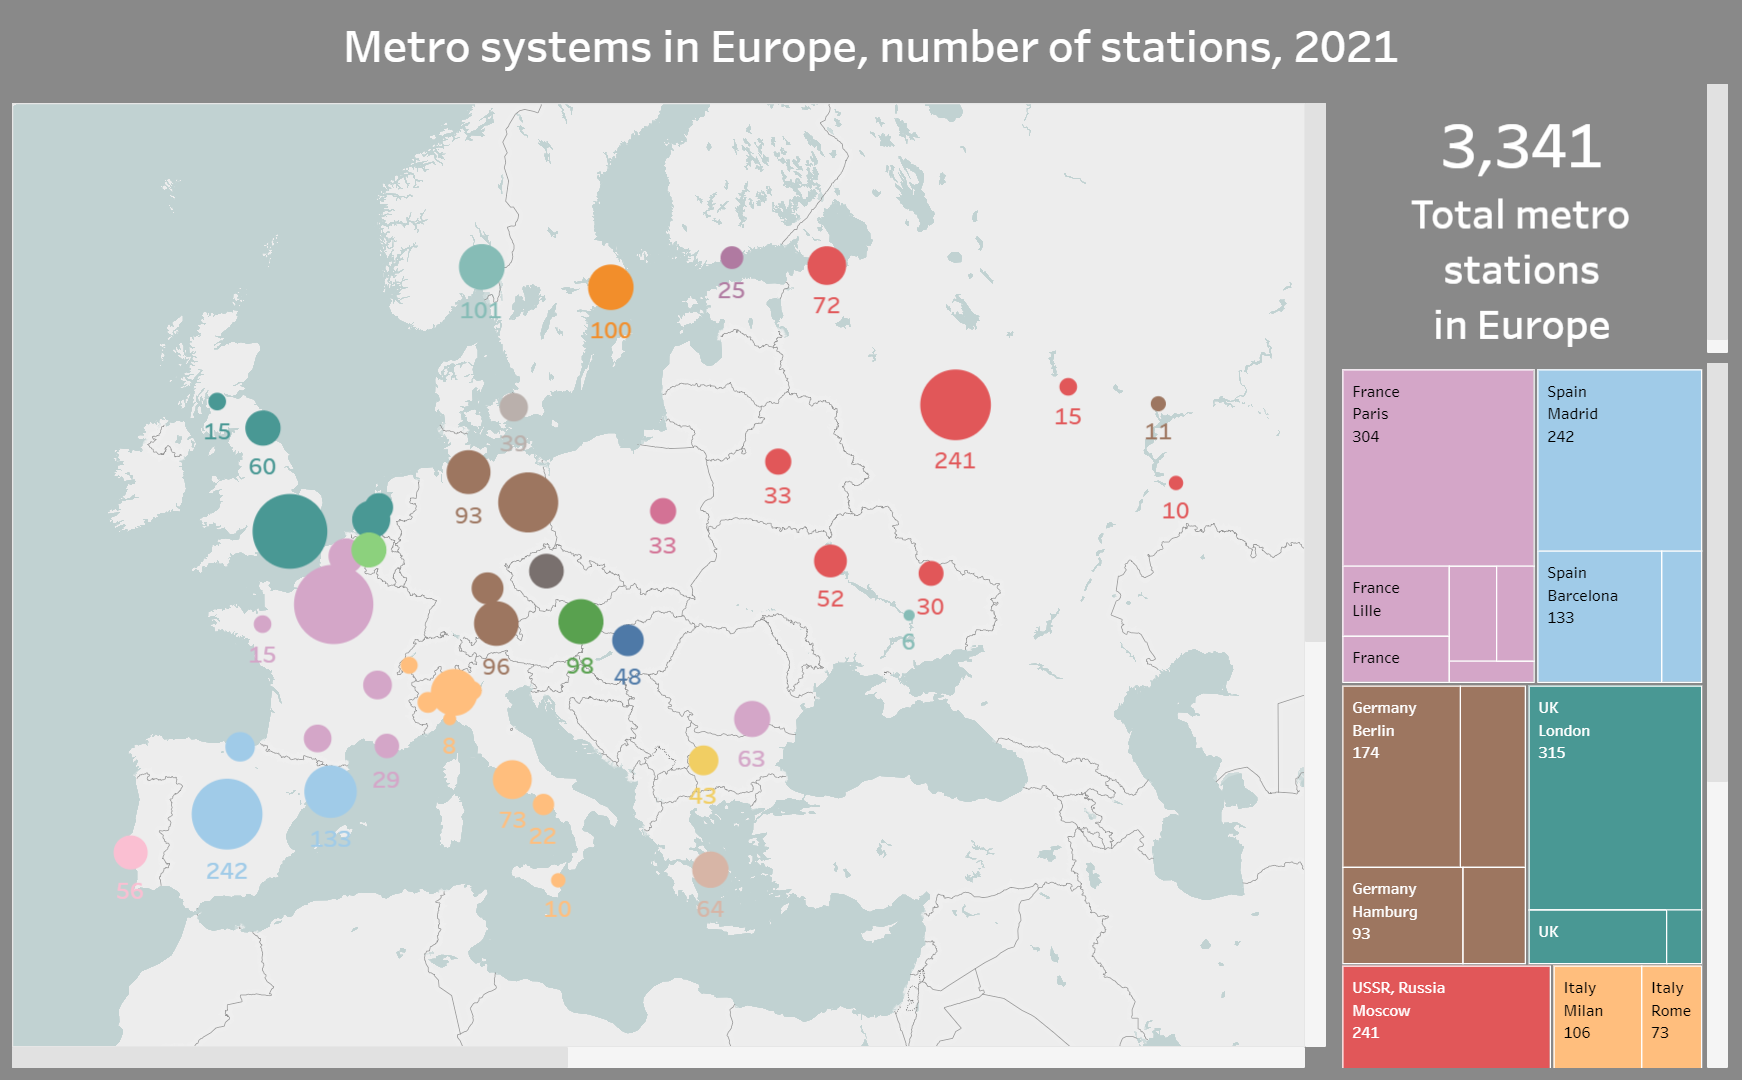Click the Germany Berlin 174 treemap tile
1742x1080 pixels.
coord(1401,776)
